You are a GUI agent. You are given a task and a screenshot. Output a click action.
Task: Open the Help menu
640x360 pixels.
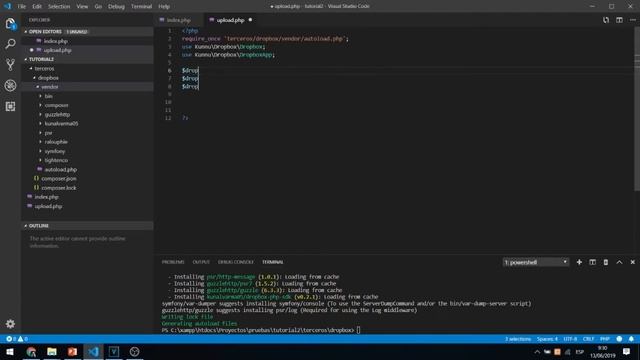click(x=164, y=7)
